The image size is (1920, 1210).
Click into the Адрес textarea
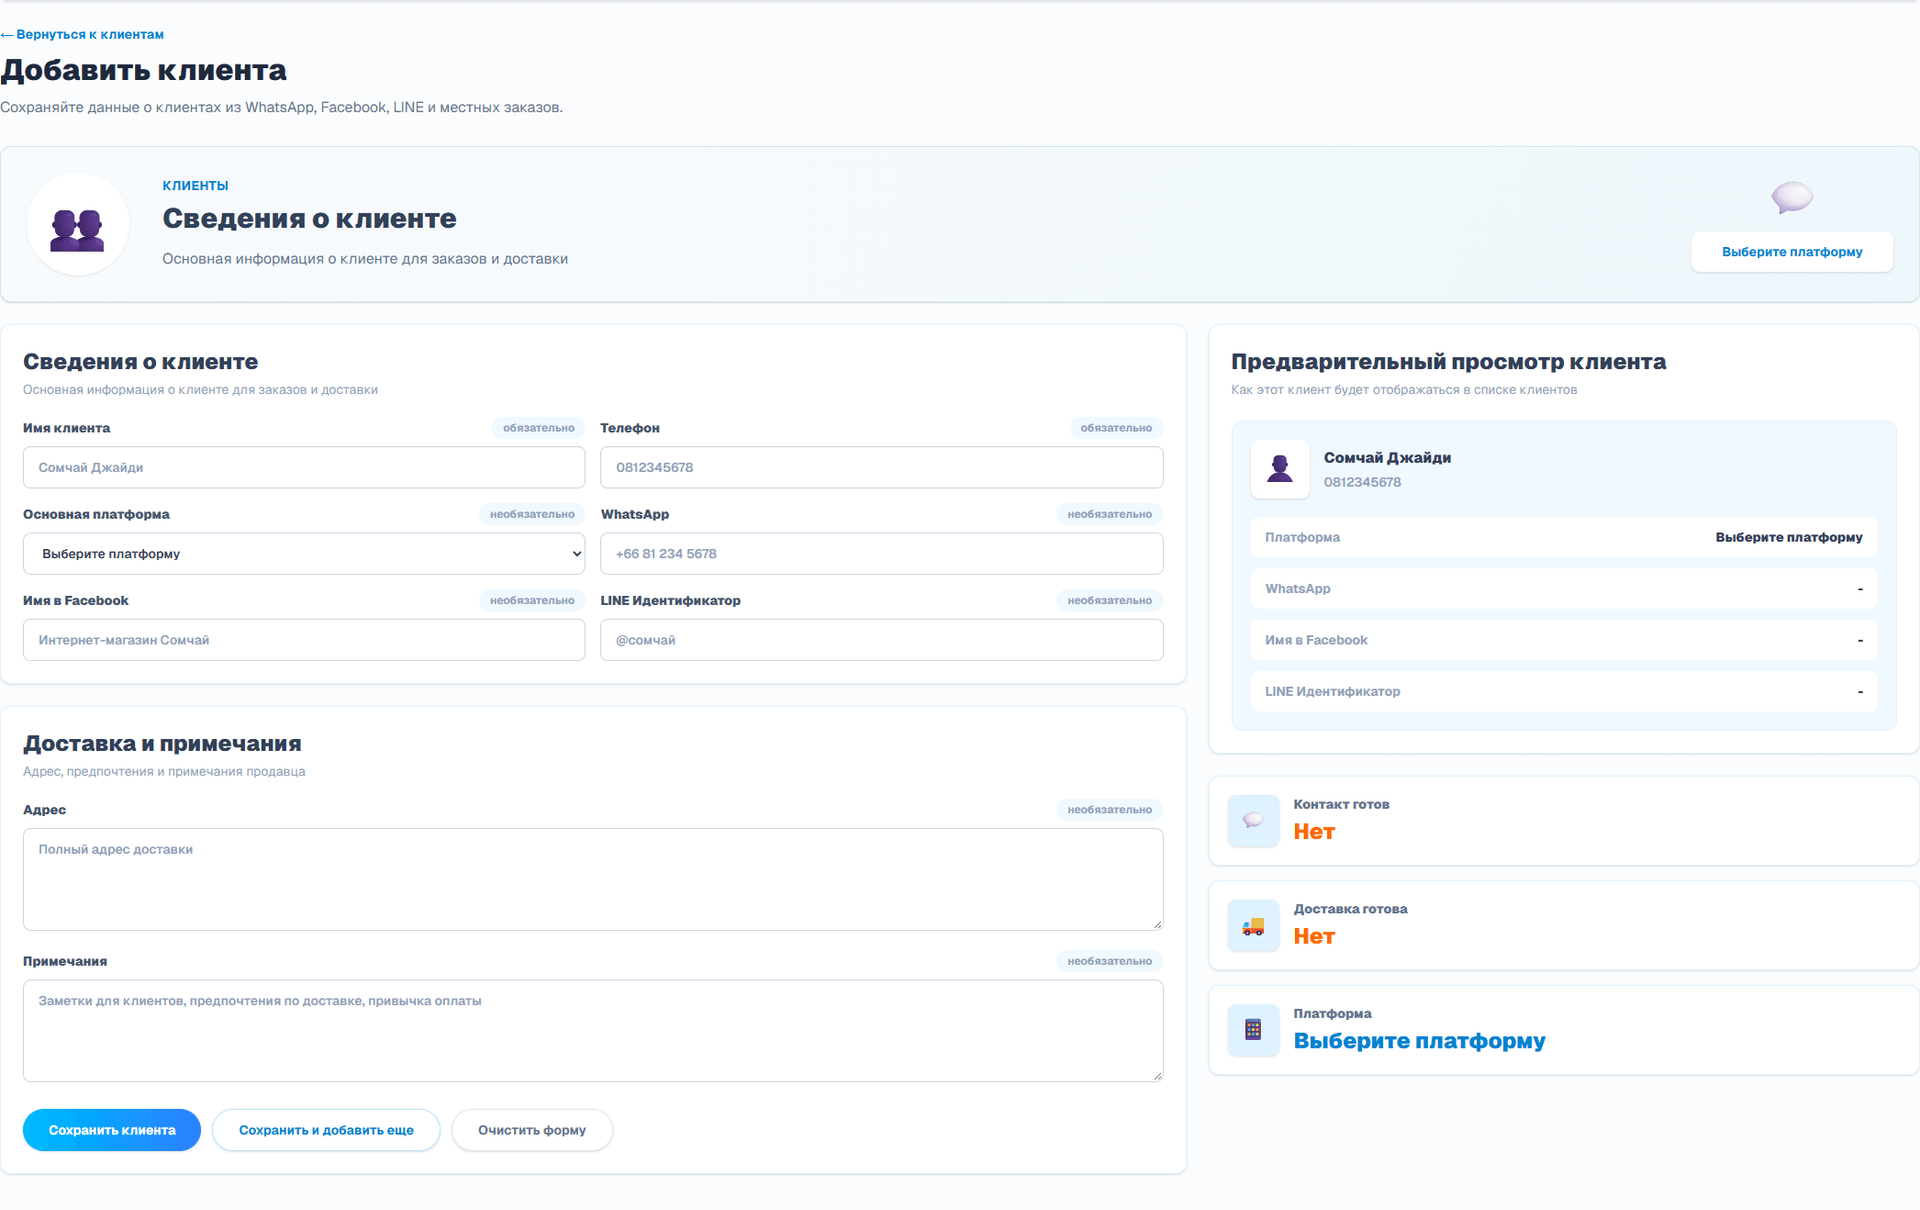pyautogui.click(x=593, y=879)
